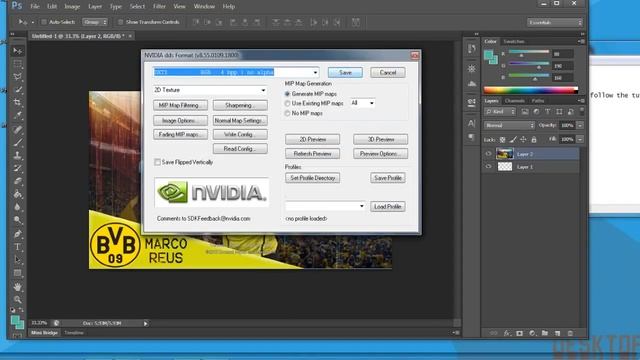
Task: Select the Brush tool
Action: tap(17, 143)
